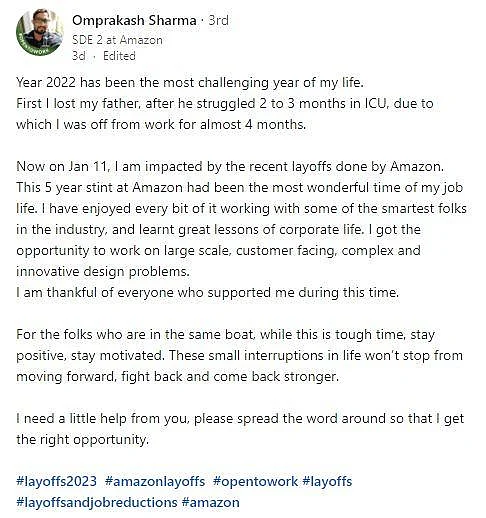Click the 3d post timestamp
The image size is (486, 518).
pos(79,56)
